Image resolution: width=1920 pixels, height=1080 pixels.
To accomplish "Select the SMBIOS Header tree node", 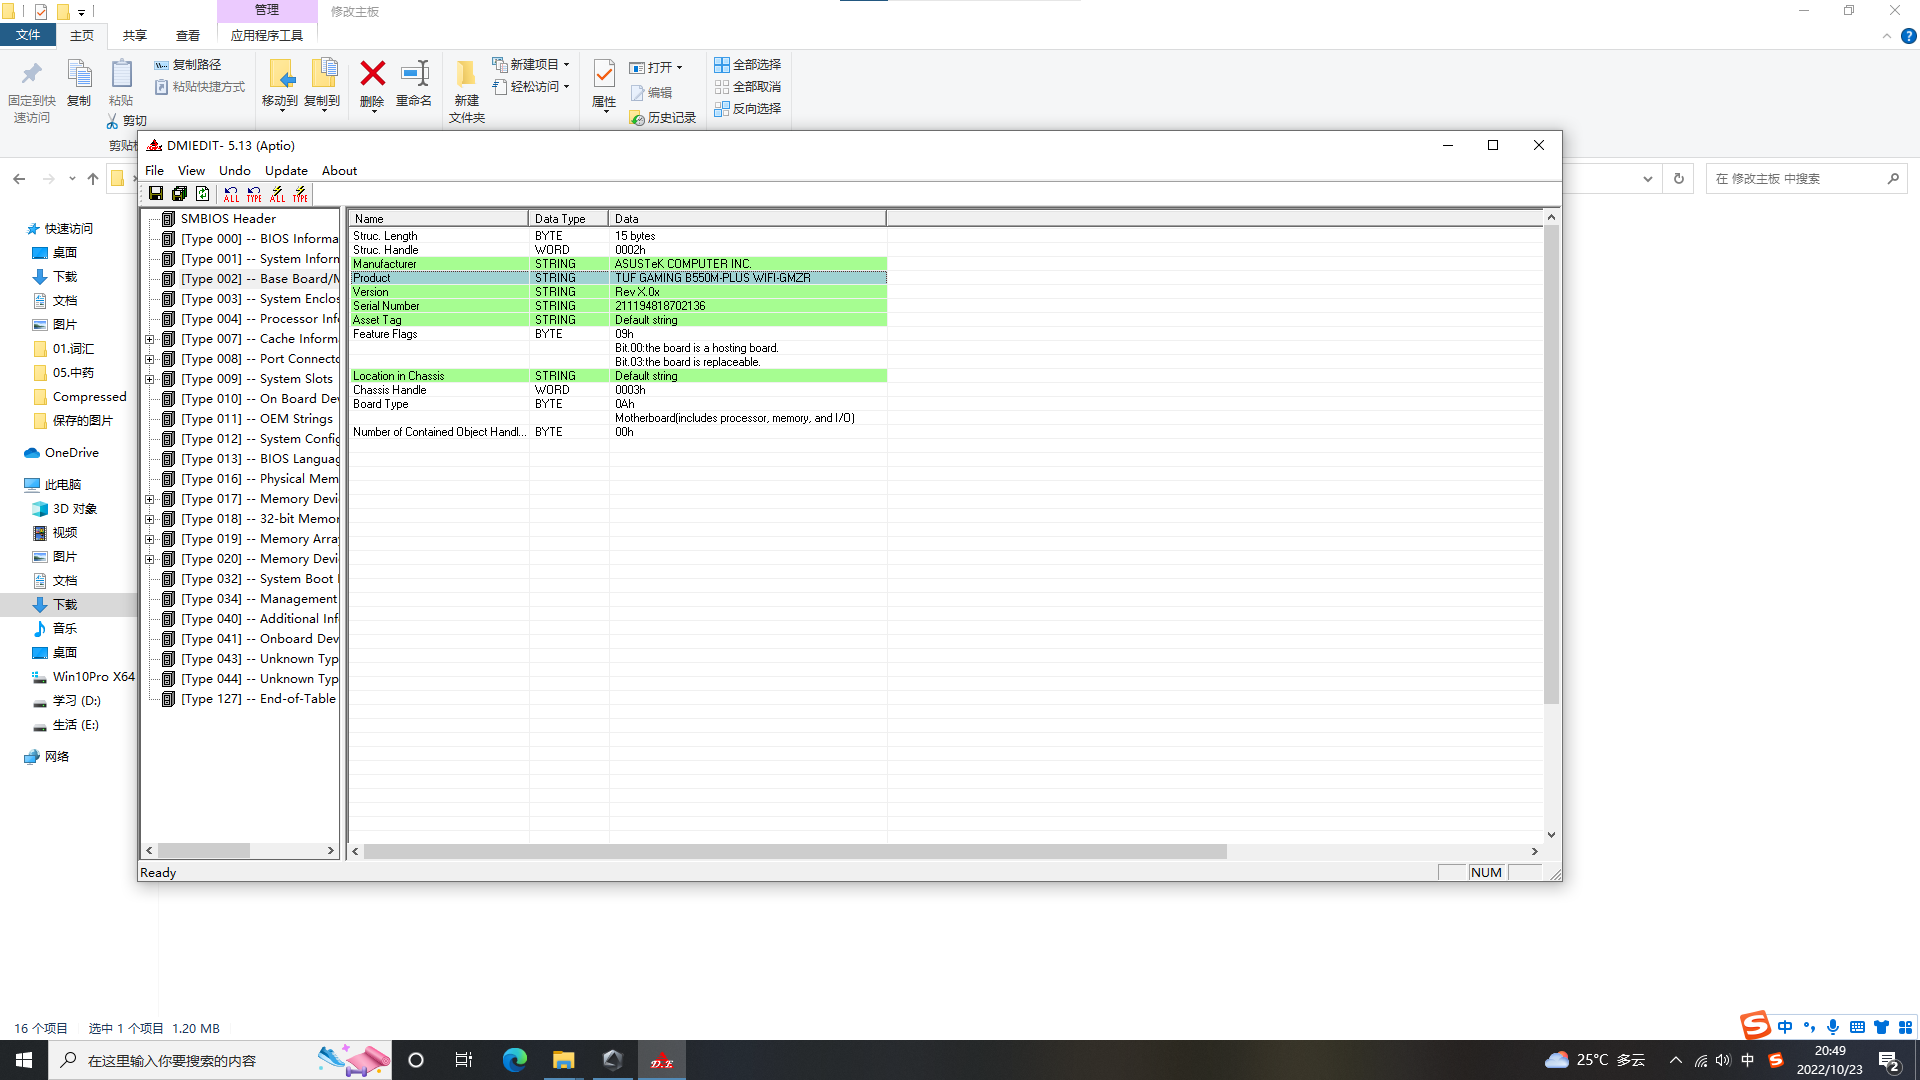I will click(227, 219).
